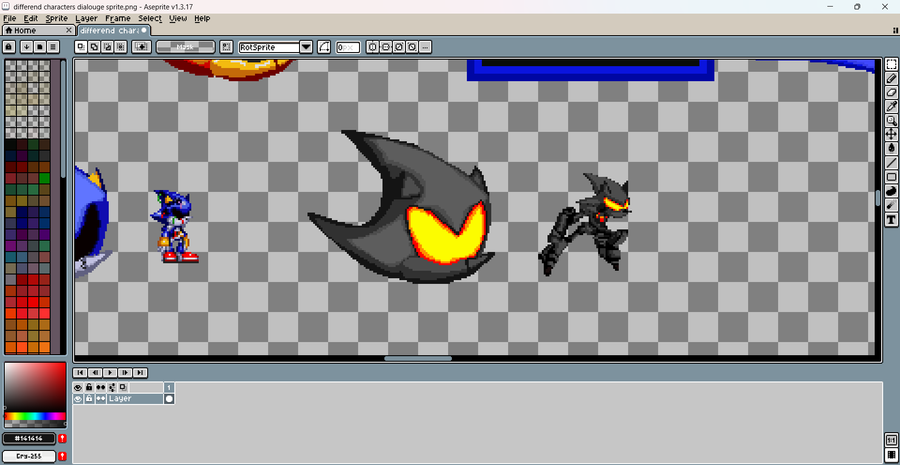Open the Frame menu
The image size is (900, 465).
click(118, 18)
